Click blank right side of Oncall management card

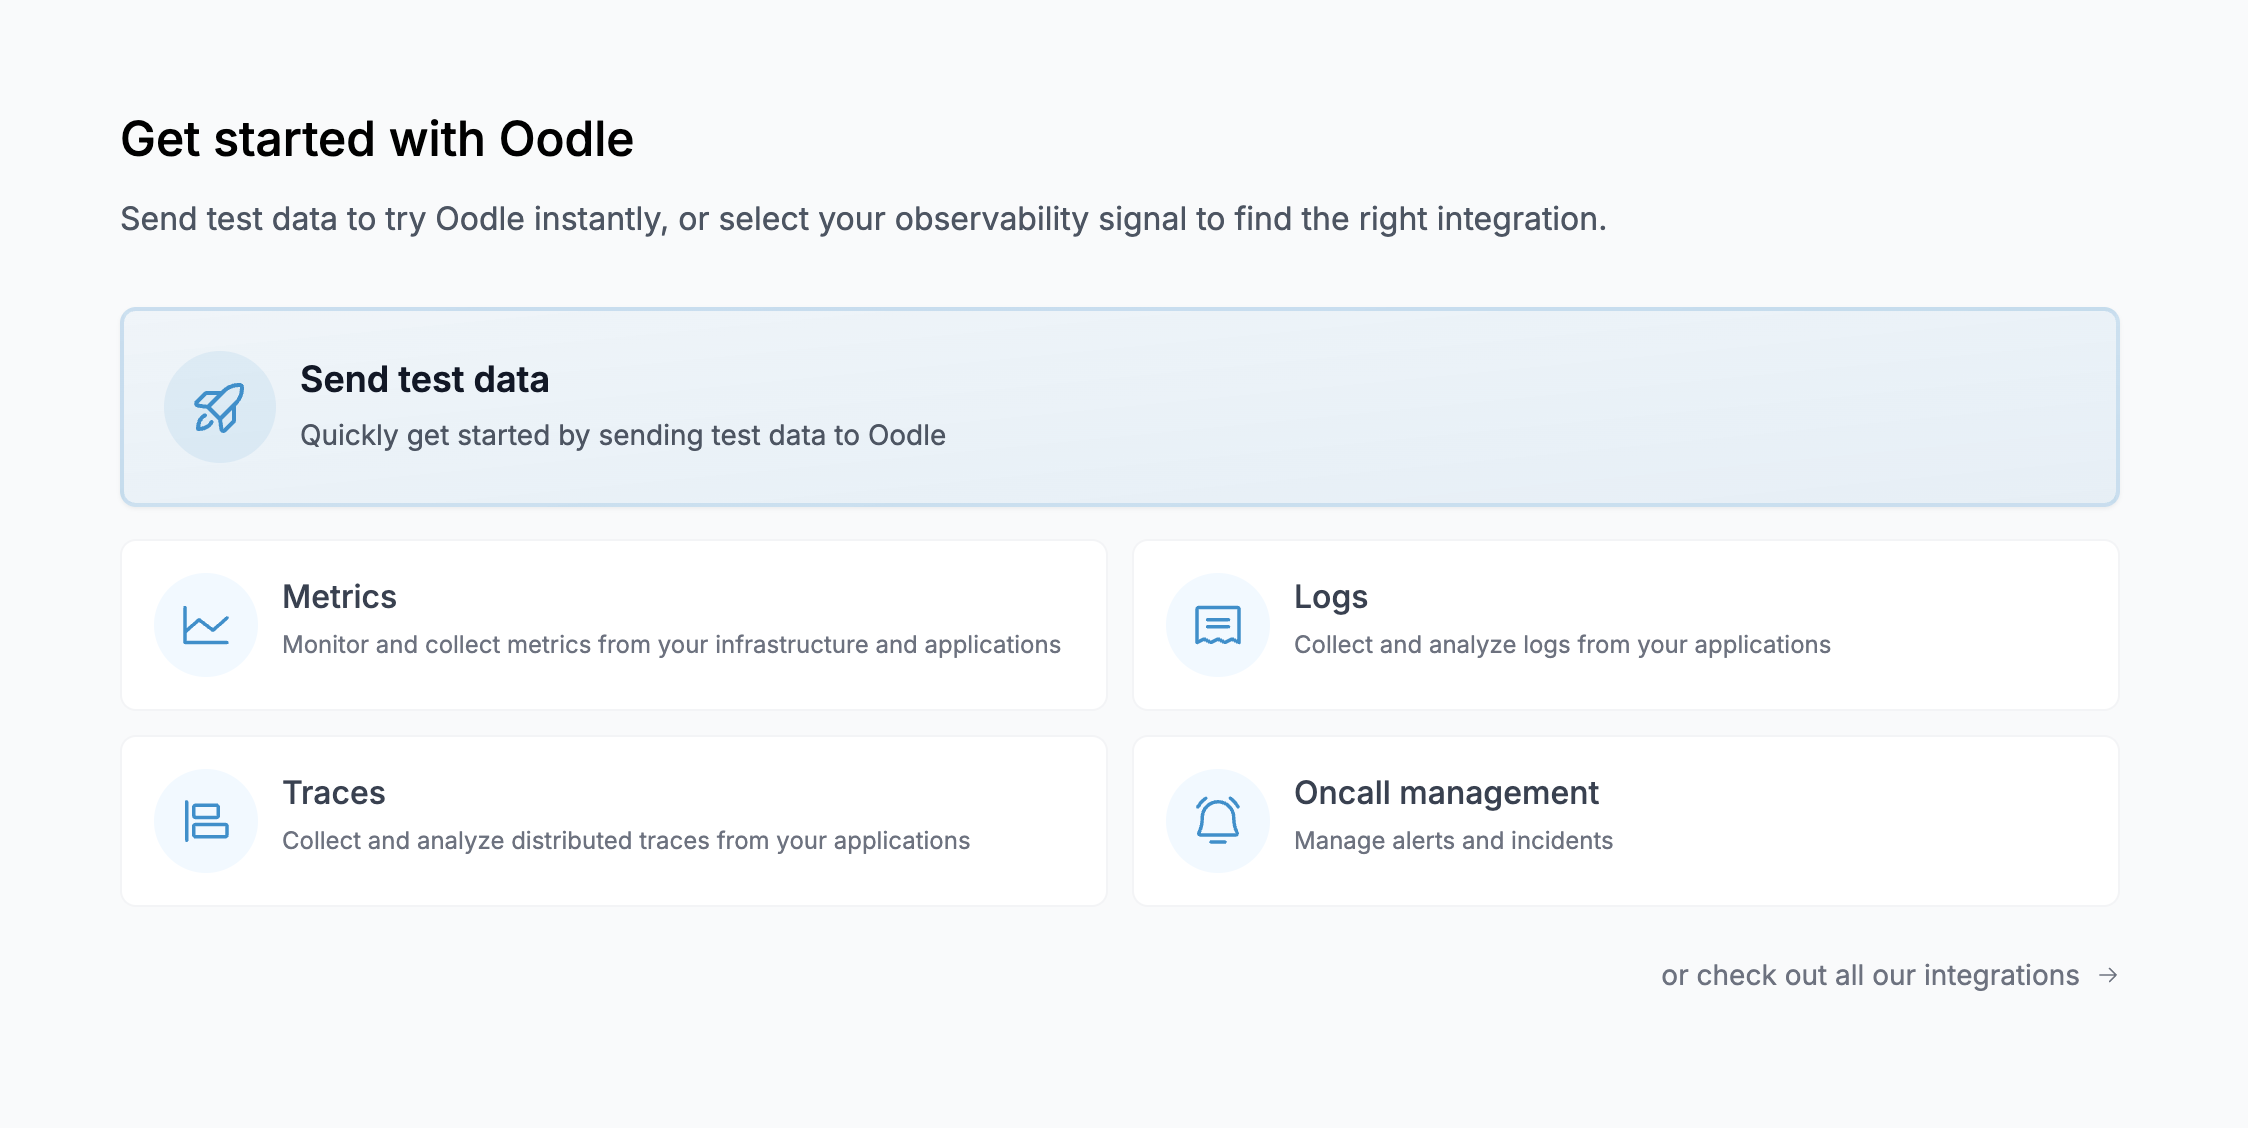[x=1900, y=821]
